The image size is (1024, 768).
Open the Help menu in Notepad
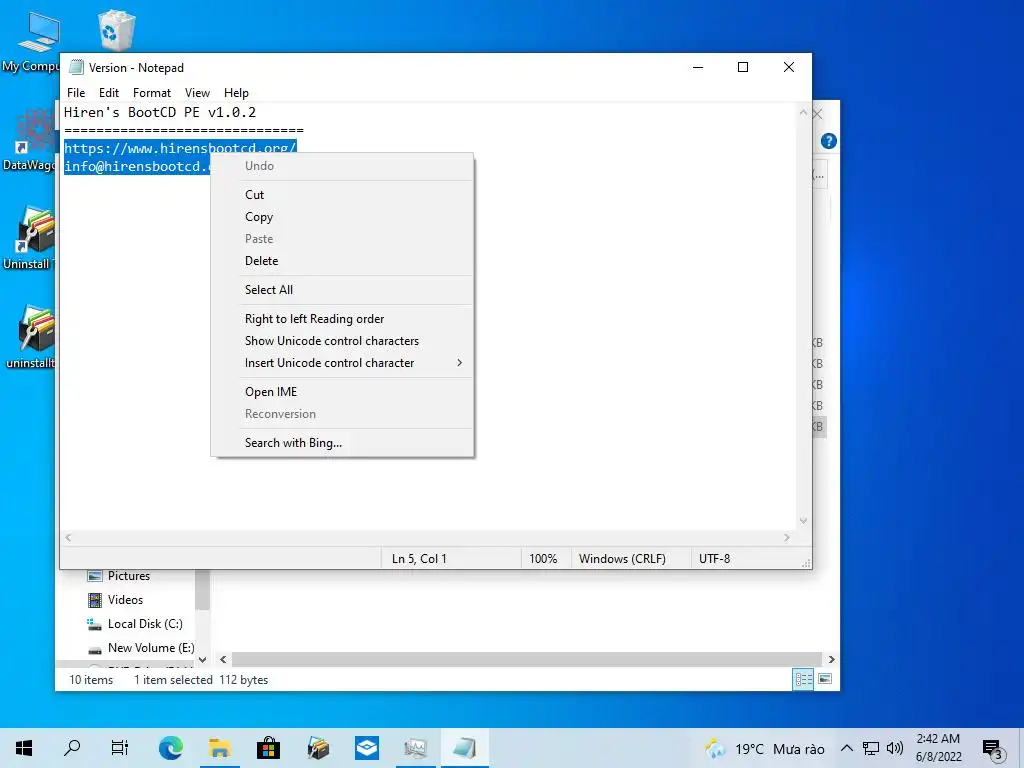click(x=236, y=93)
